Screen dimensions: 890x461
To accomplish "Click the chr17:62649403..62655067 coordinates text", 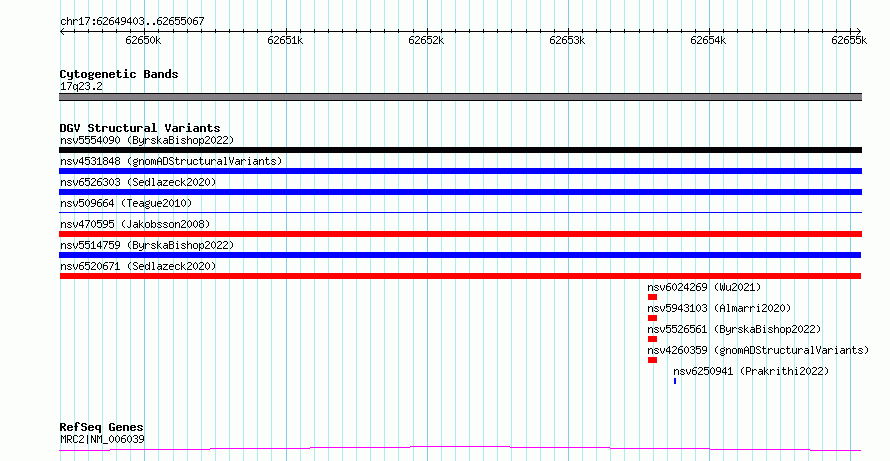I will [x=132, y=22].
